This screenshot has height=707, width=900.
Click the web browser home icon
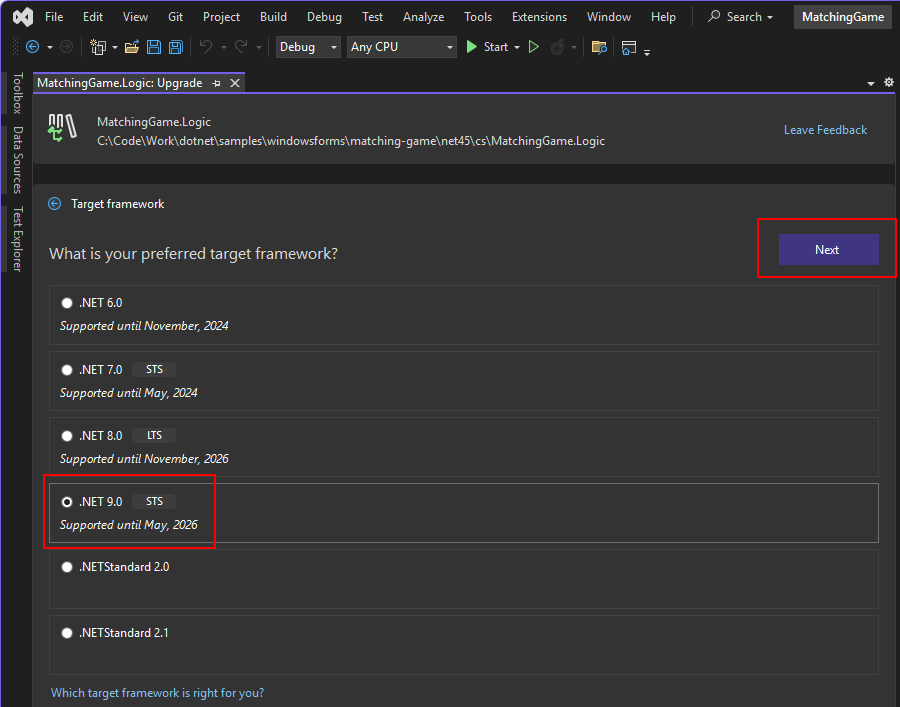628,47
